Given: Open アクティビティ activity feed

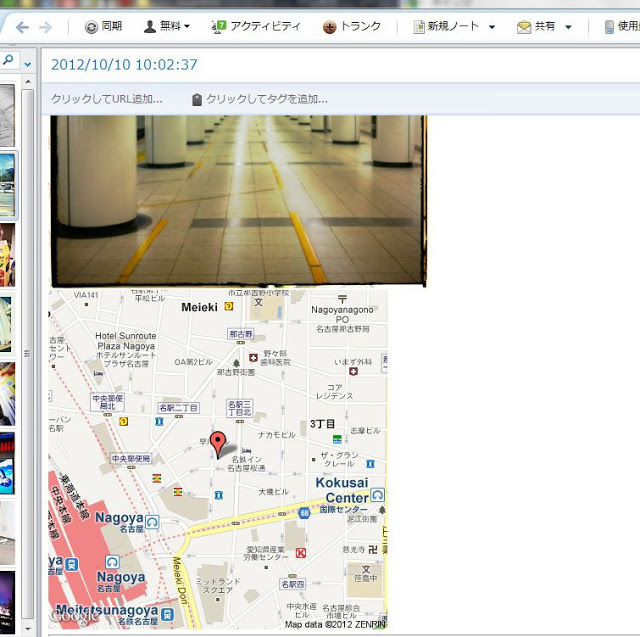Looking at the screenshot, I should [x=256, y=27].
